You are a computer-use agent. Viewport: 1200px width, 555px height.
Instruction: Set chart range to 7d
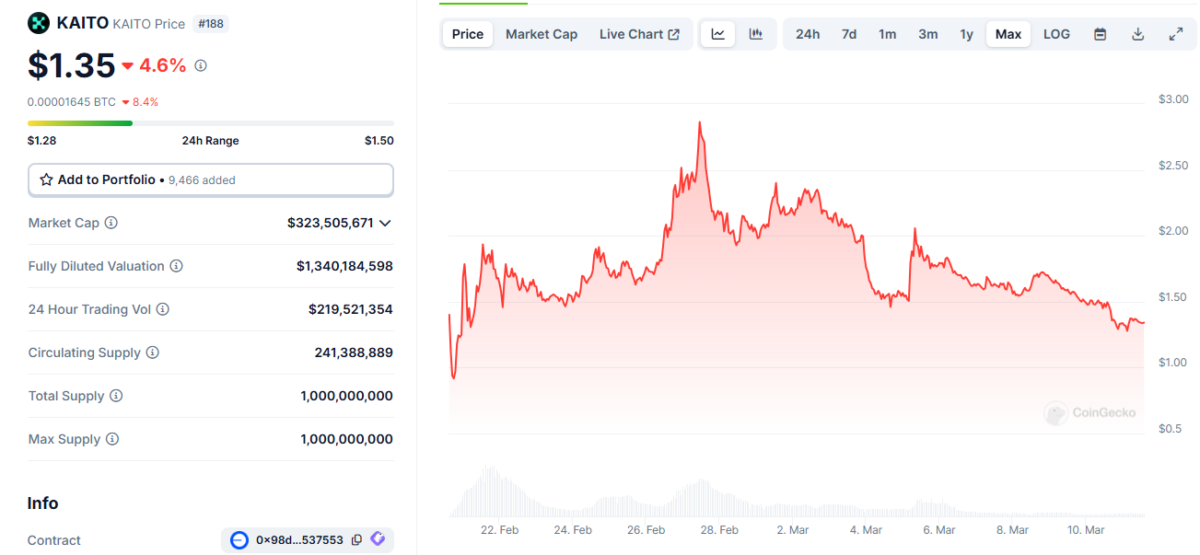click(x=849, y=34)
